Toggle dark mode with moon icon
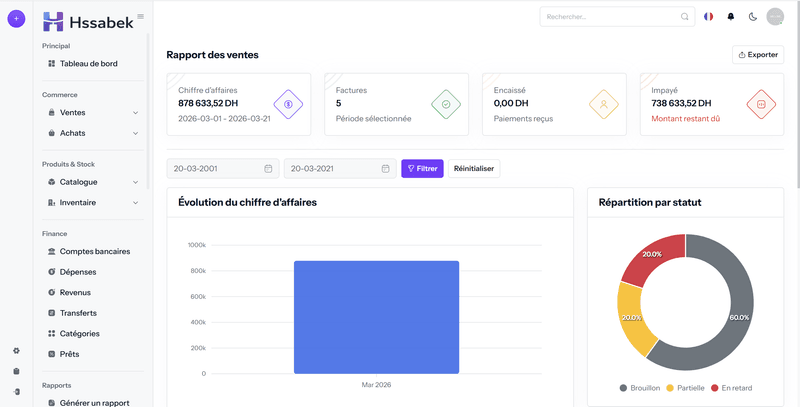 tap(752, 17)
